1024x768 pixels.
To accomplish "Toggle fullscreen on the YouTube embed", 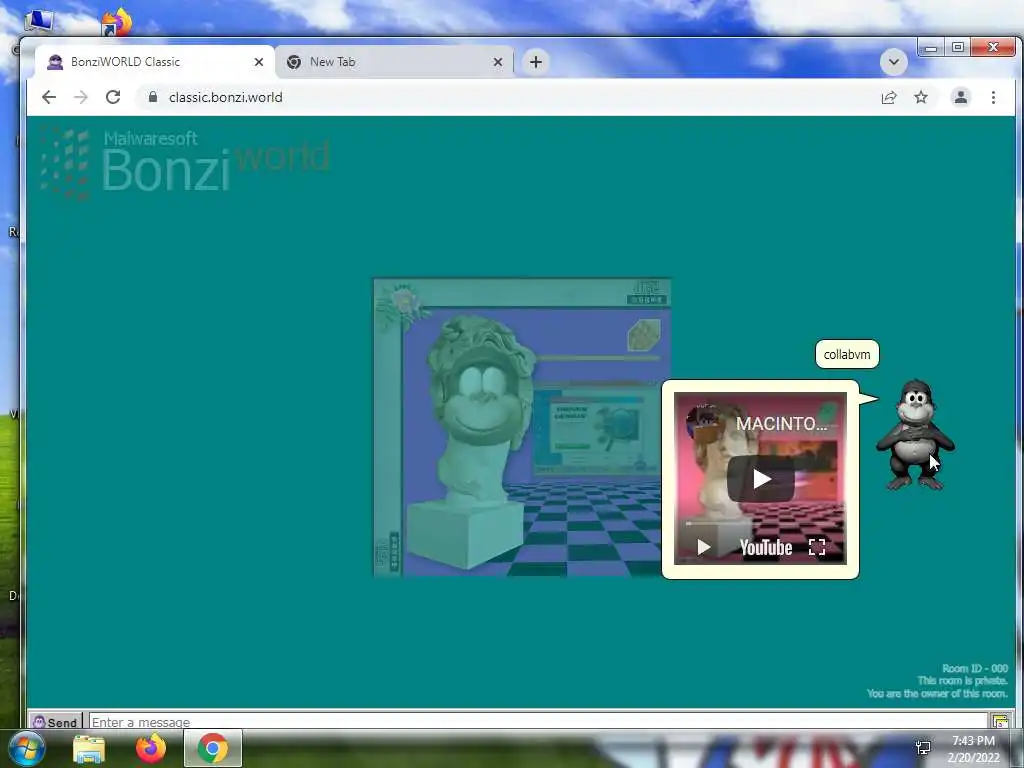I will pyautogui.click(x=817, y=547).
